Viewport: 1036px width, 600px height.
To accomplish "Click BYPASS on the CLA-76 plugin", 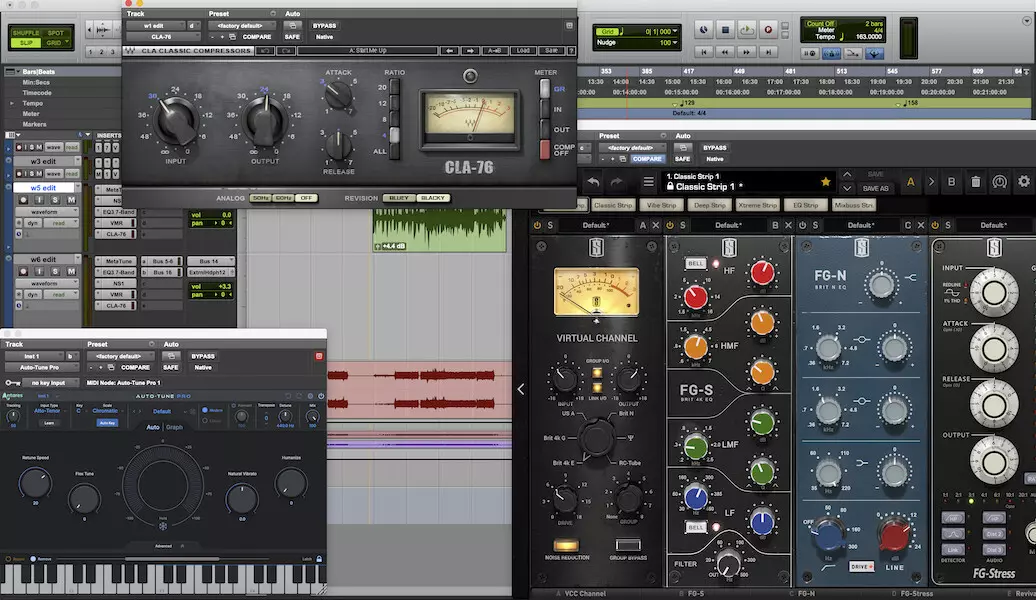I will [x=324, y=25].
